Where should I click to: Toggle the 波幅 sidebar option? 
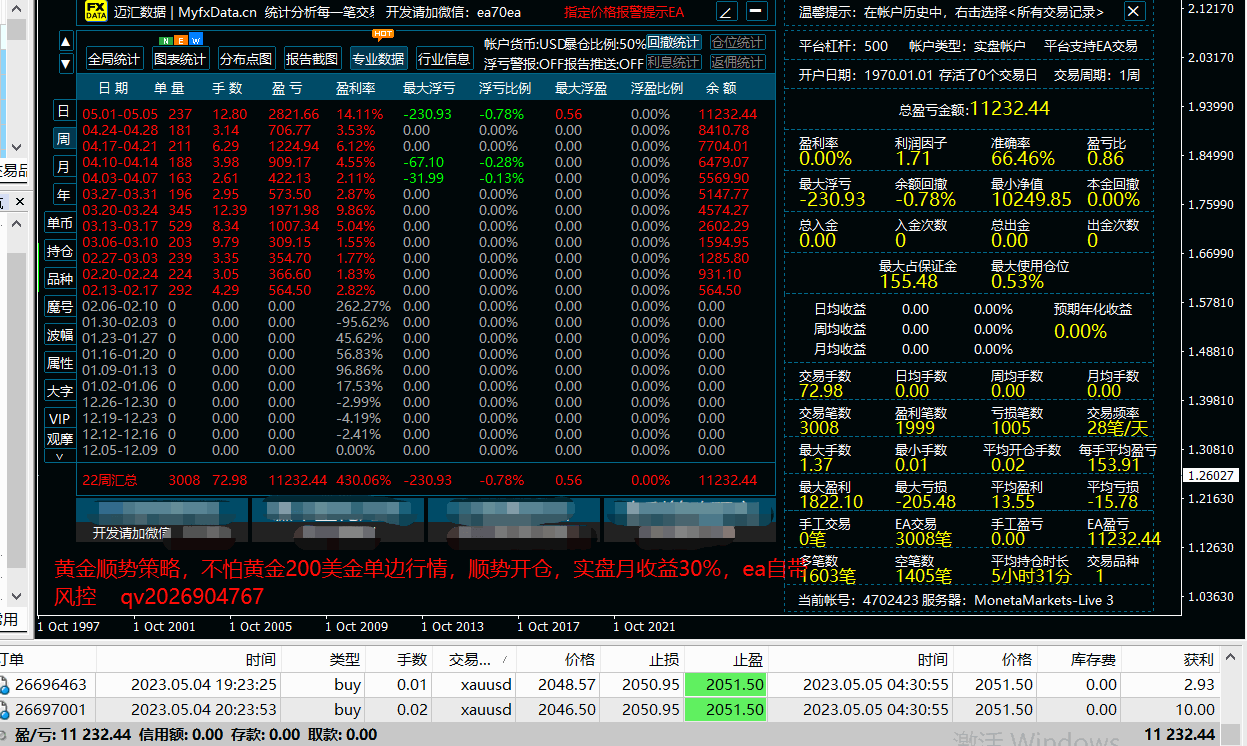point(60,335)
